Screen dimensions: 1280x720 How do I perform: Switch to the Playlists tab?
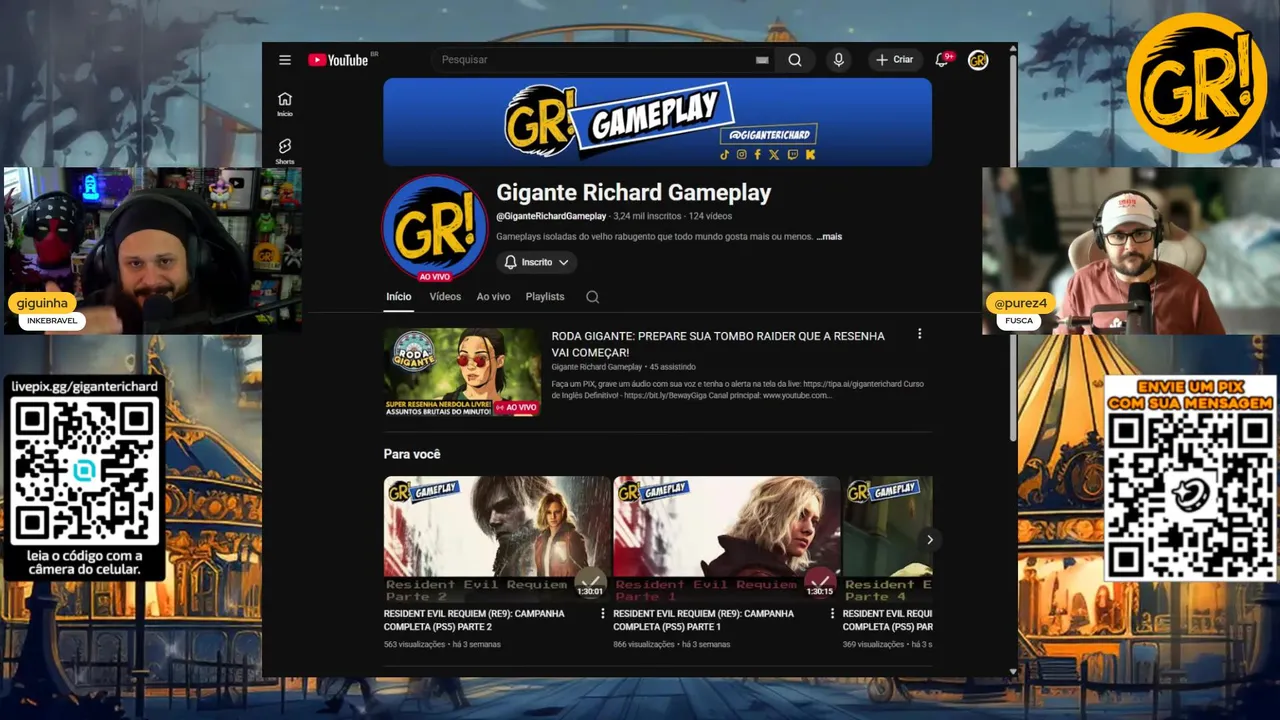tap(545, 297)
